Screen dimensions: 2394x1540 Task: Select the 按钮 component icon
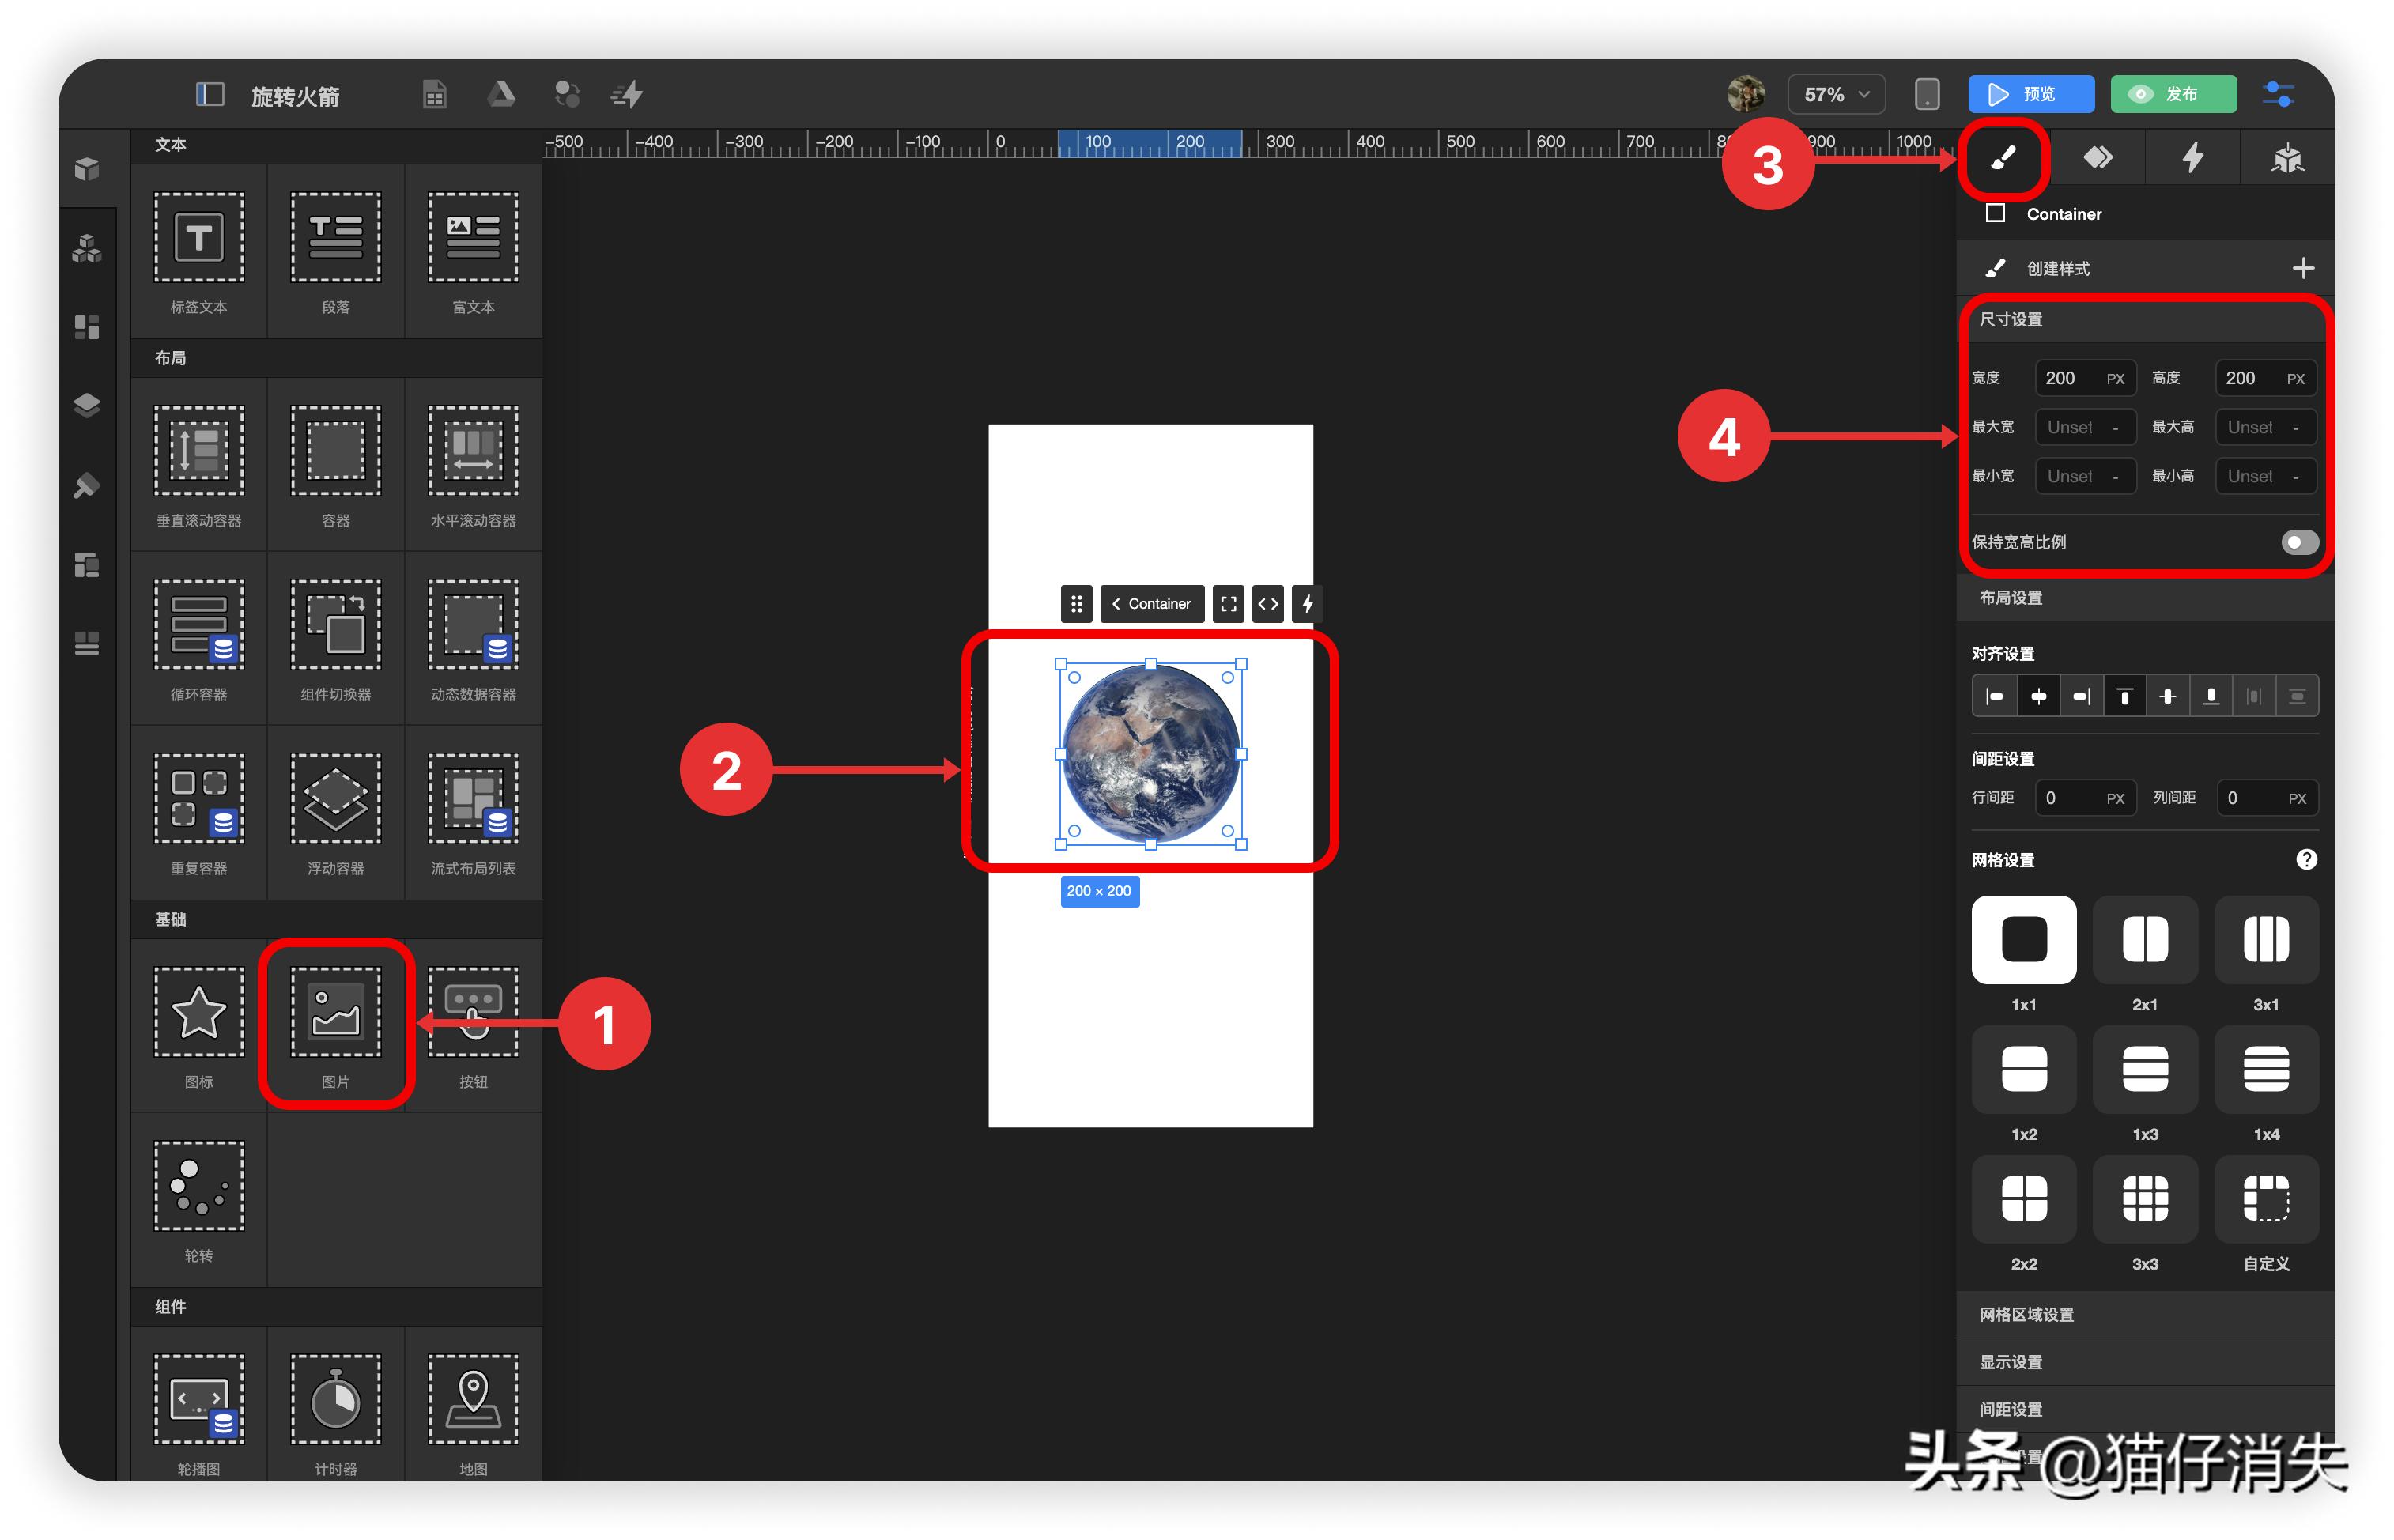pos(473,1010)
